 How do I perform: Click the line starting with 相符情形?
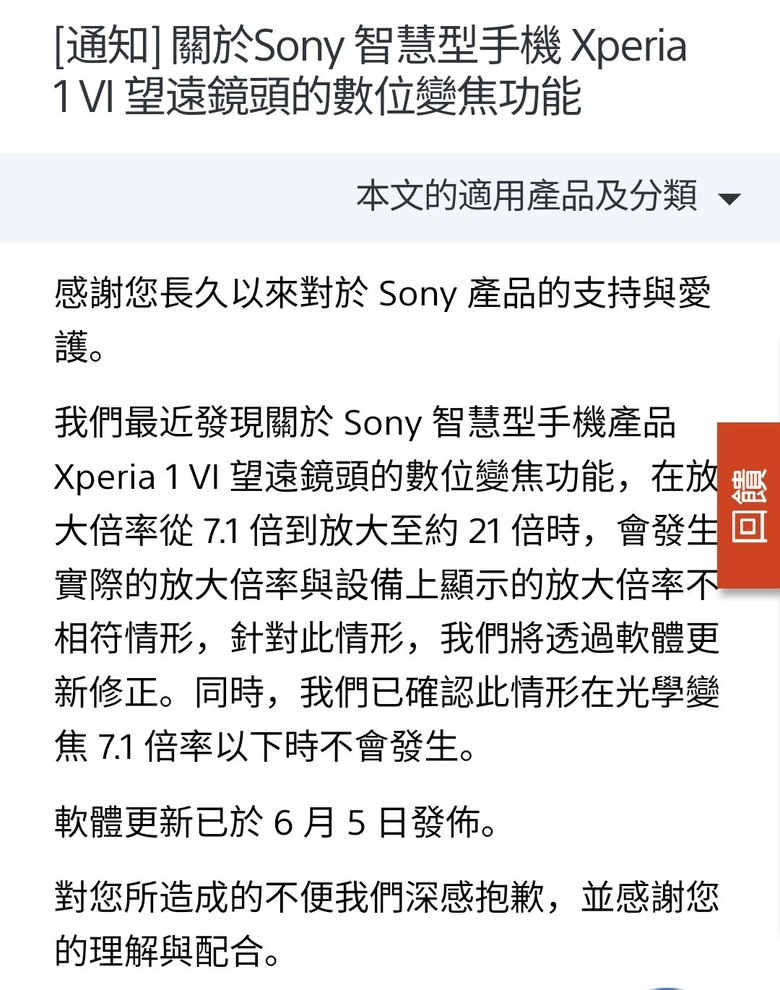[x=386, y=638]
